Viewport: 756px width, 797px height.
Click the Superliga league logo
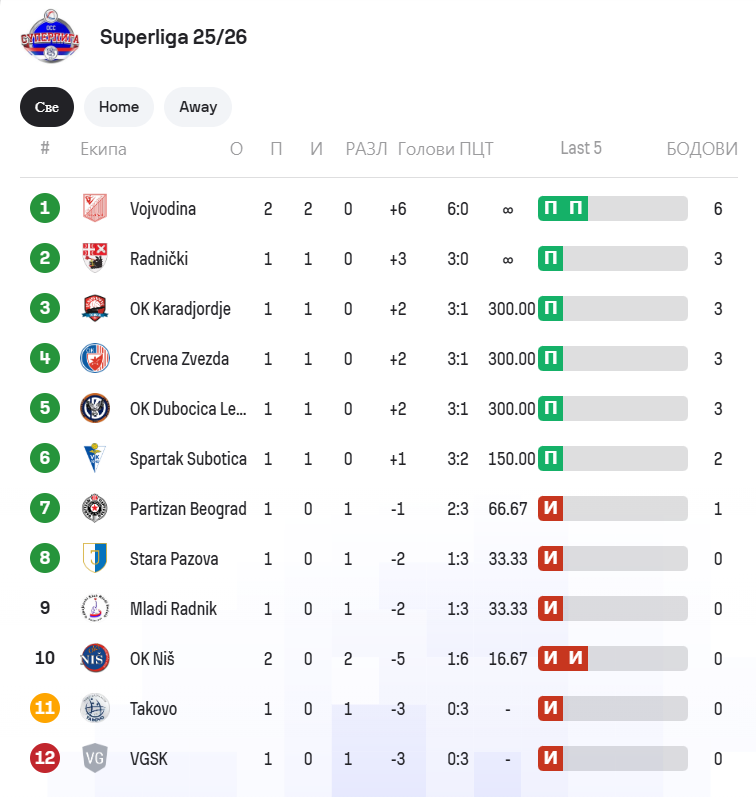click(x=50, y=37)
